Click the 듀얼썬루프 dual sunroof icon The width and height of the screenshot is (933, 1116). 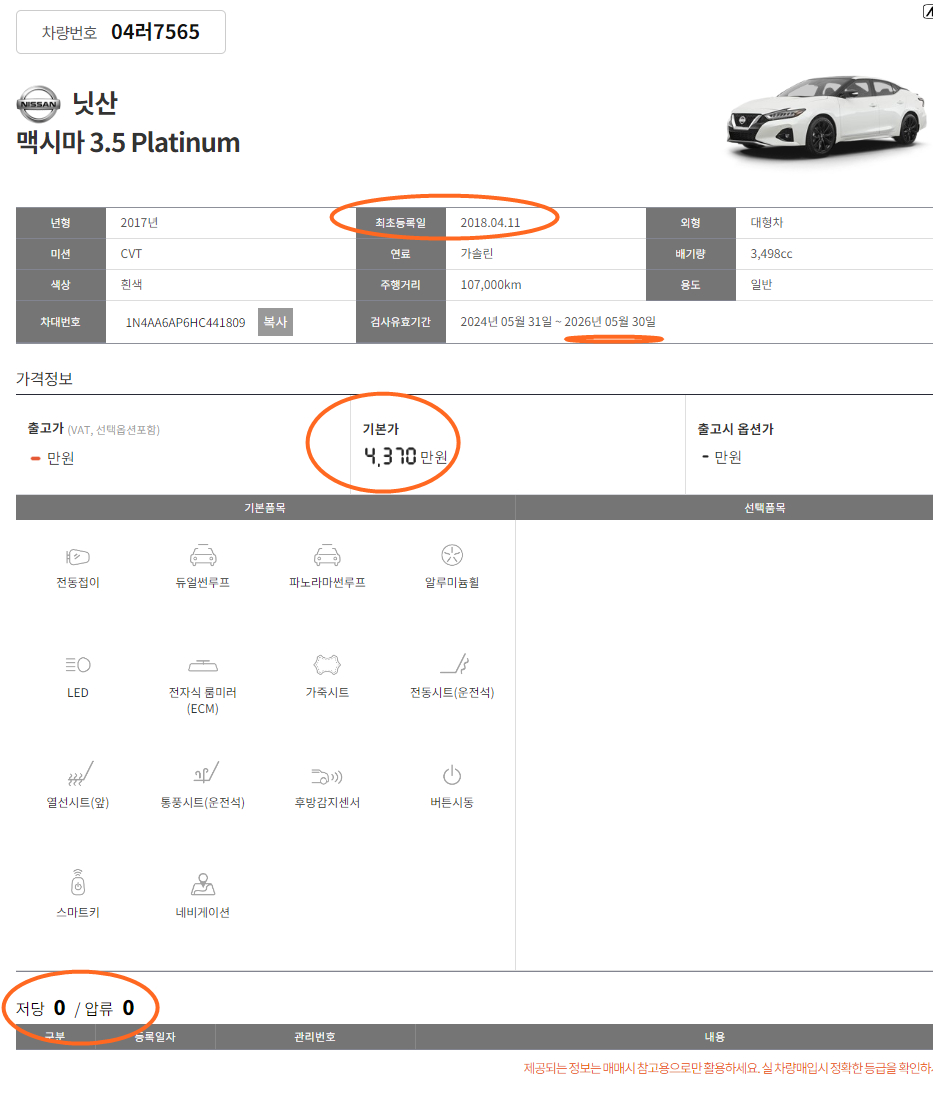[203, 556]
